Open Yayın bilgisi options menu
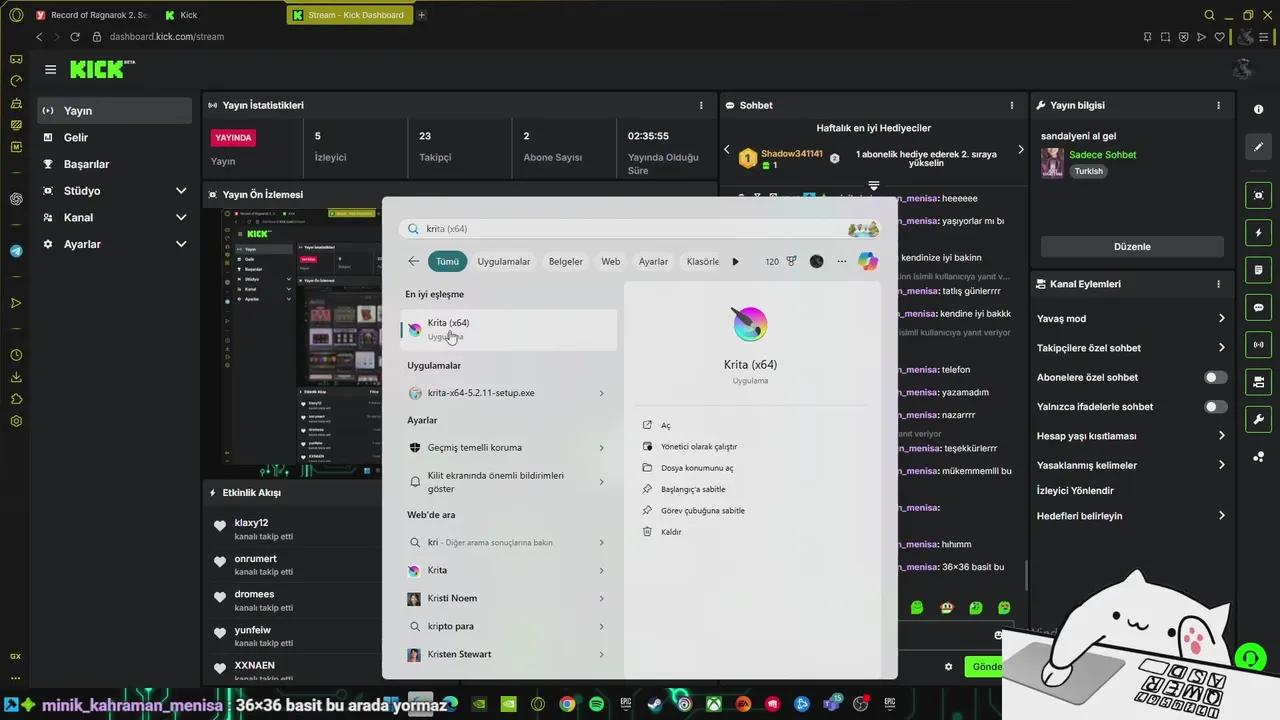Viewport: 1280px width, 720px height. point(1218,105)
